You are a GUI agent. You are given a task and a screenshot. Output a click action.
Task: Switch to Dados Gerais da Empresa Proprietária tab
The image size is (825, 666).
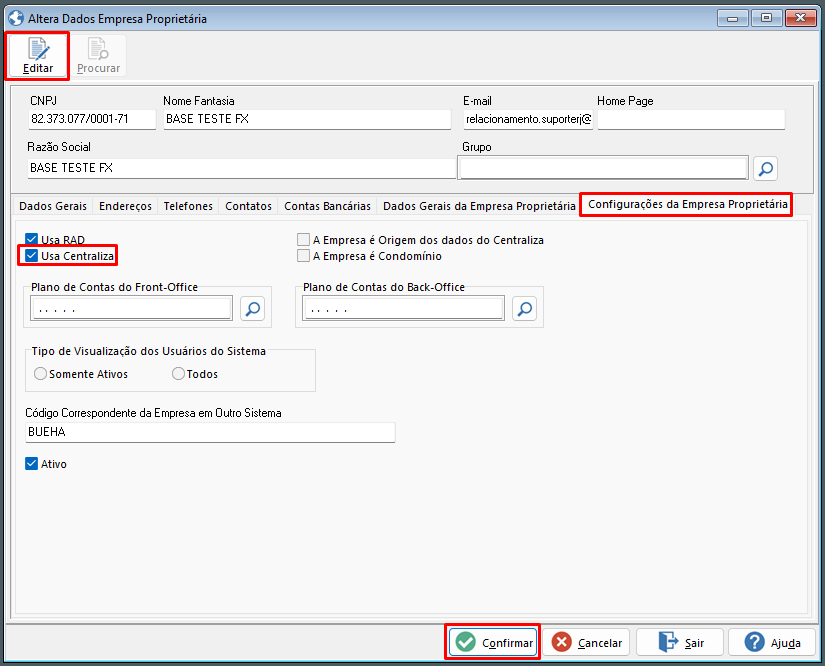[x=479, y=206]
